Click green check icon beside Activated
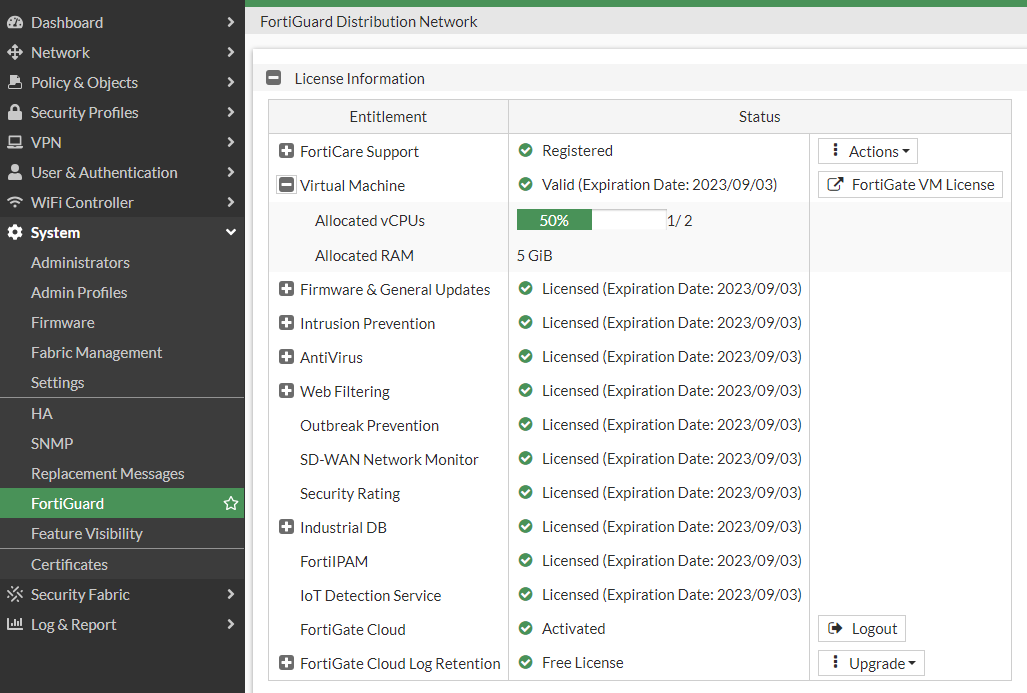 pyautogui.click(x=525, y=628)
